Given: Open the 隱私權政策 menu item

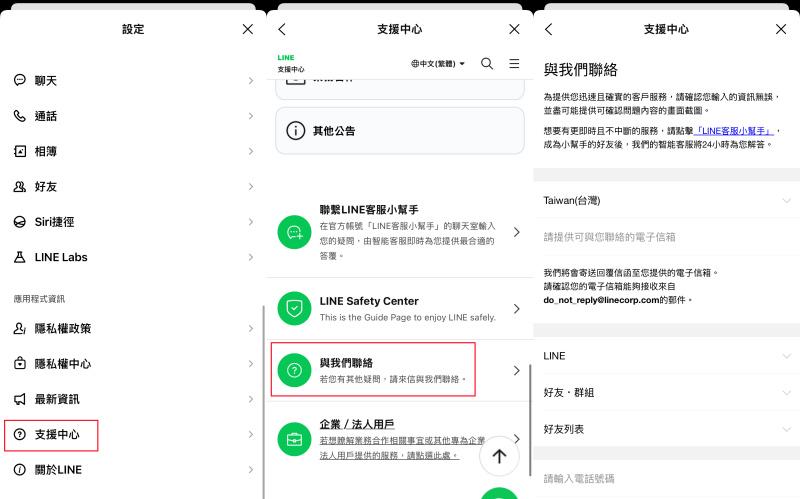Looking at the screenshot, I should coord(133,328).
